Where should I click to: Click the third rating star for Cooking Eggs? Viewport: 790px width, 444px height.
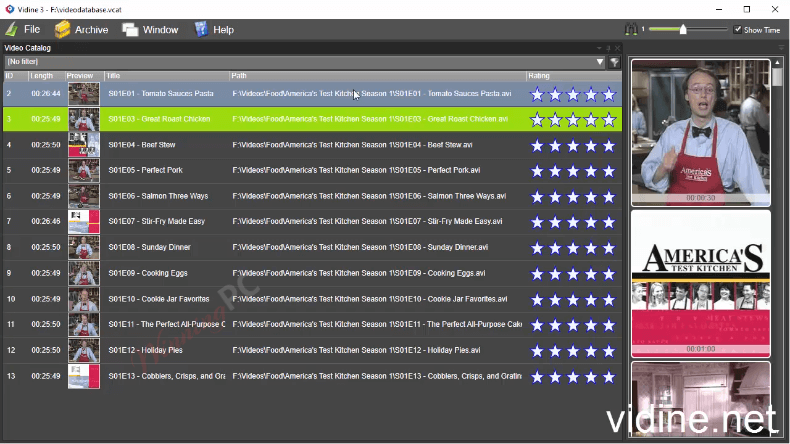coord(573,274)
